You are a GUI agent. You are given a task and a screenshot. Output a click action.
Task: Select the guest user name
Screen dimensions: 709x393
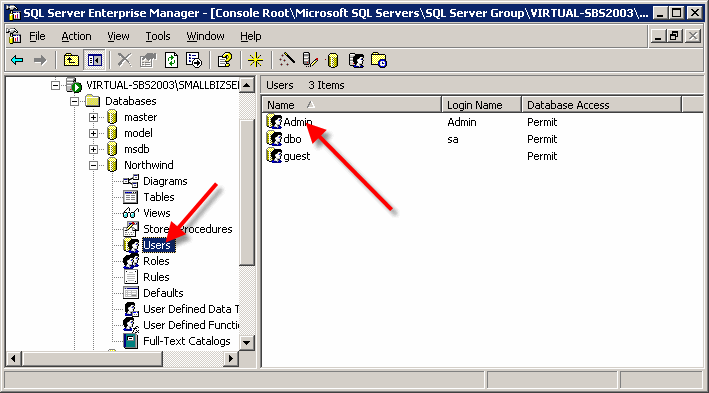297,156
